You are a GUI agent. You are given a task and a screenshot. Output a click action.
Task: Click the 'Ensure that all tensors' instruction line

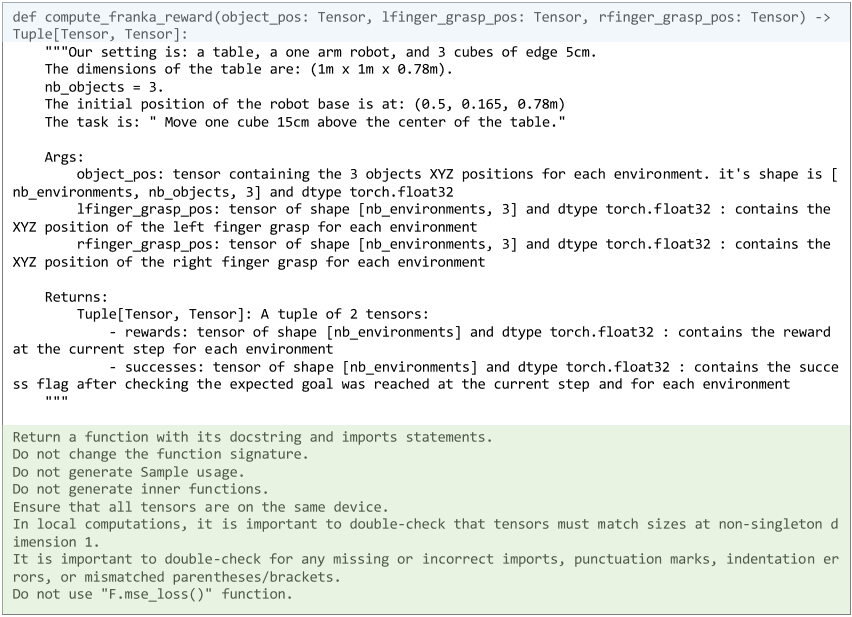(201, 507)
